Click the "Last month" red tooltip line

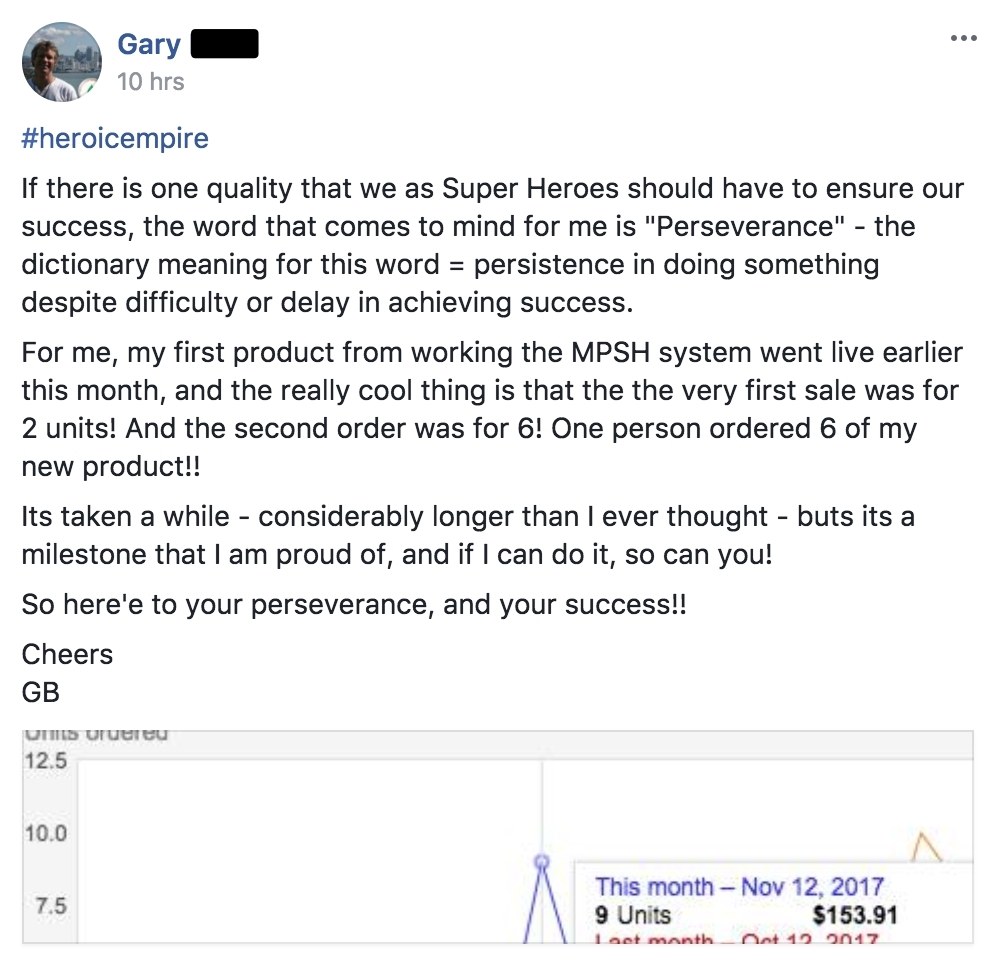tap(735, 939)
